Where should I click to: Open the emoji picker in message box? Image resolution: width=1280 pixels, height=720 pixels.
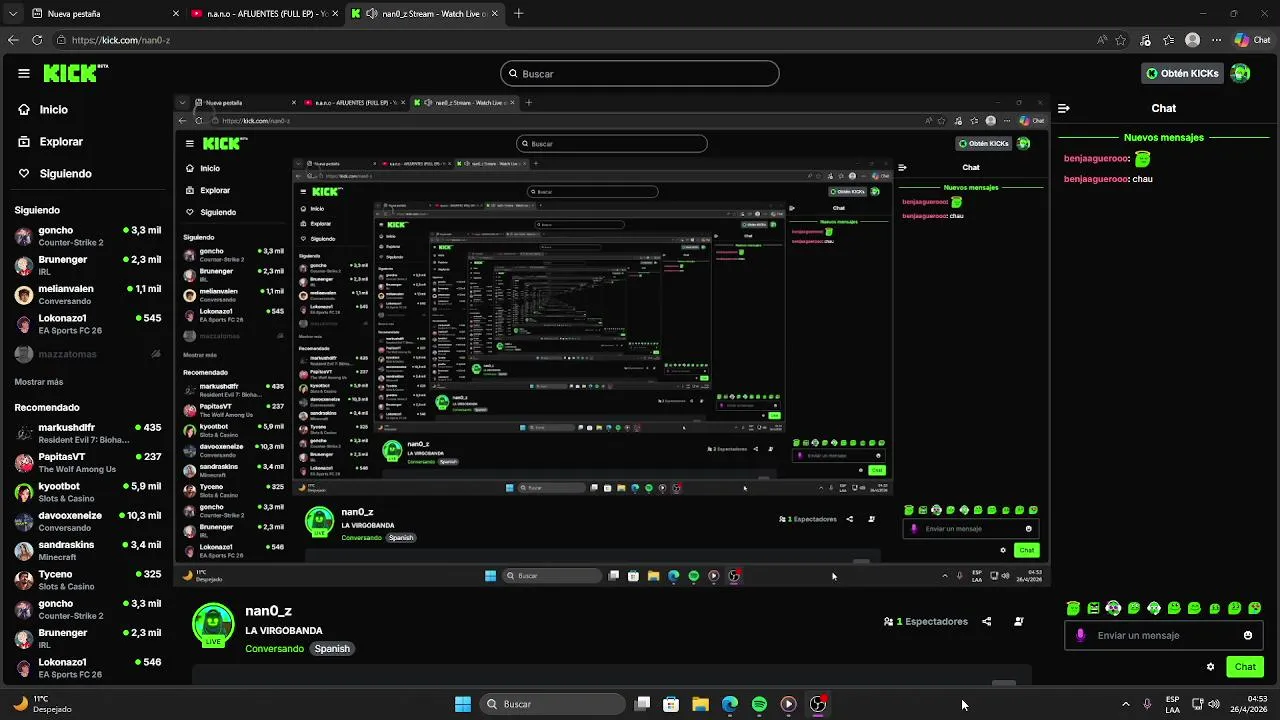tap(1248, 635)
